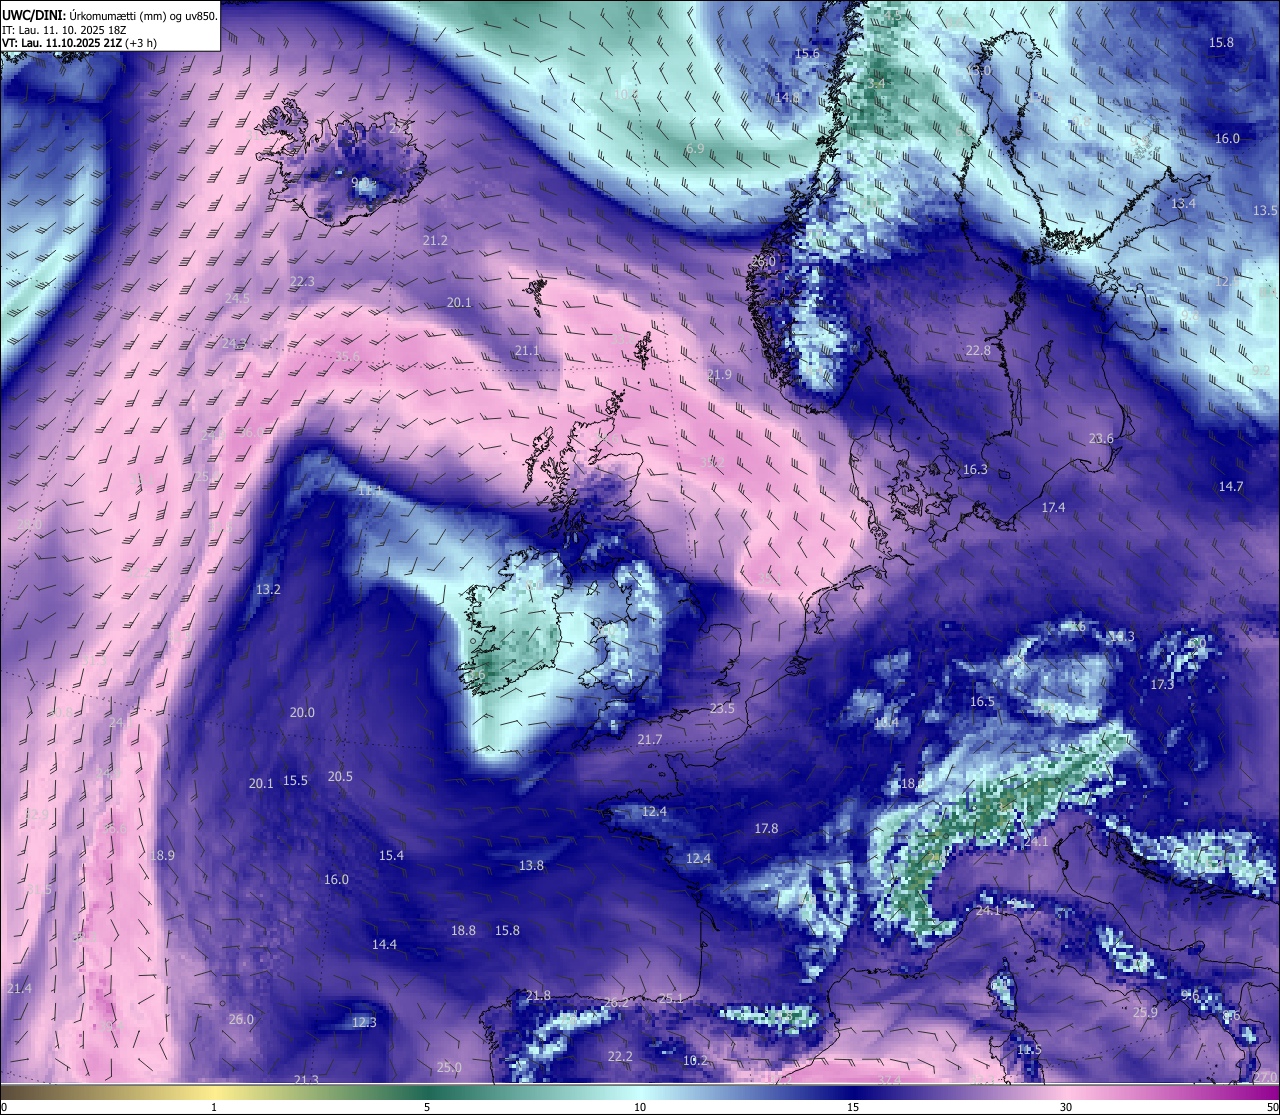1280x1115 pixels.
Task: Click the 20.0 value in the Atlantic
Action: point(302,713)
